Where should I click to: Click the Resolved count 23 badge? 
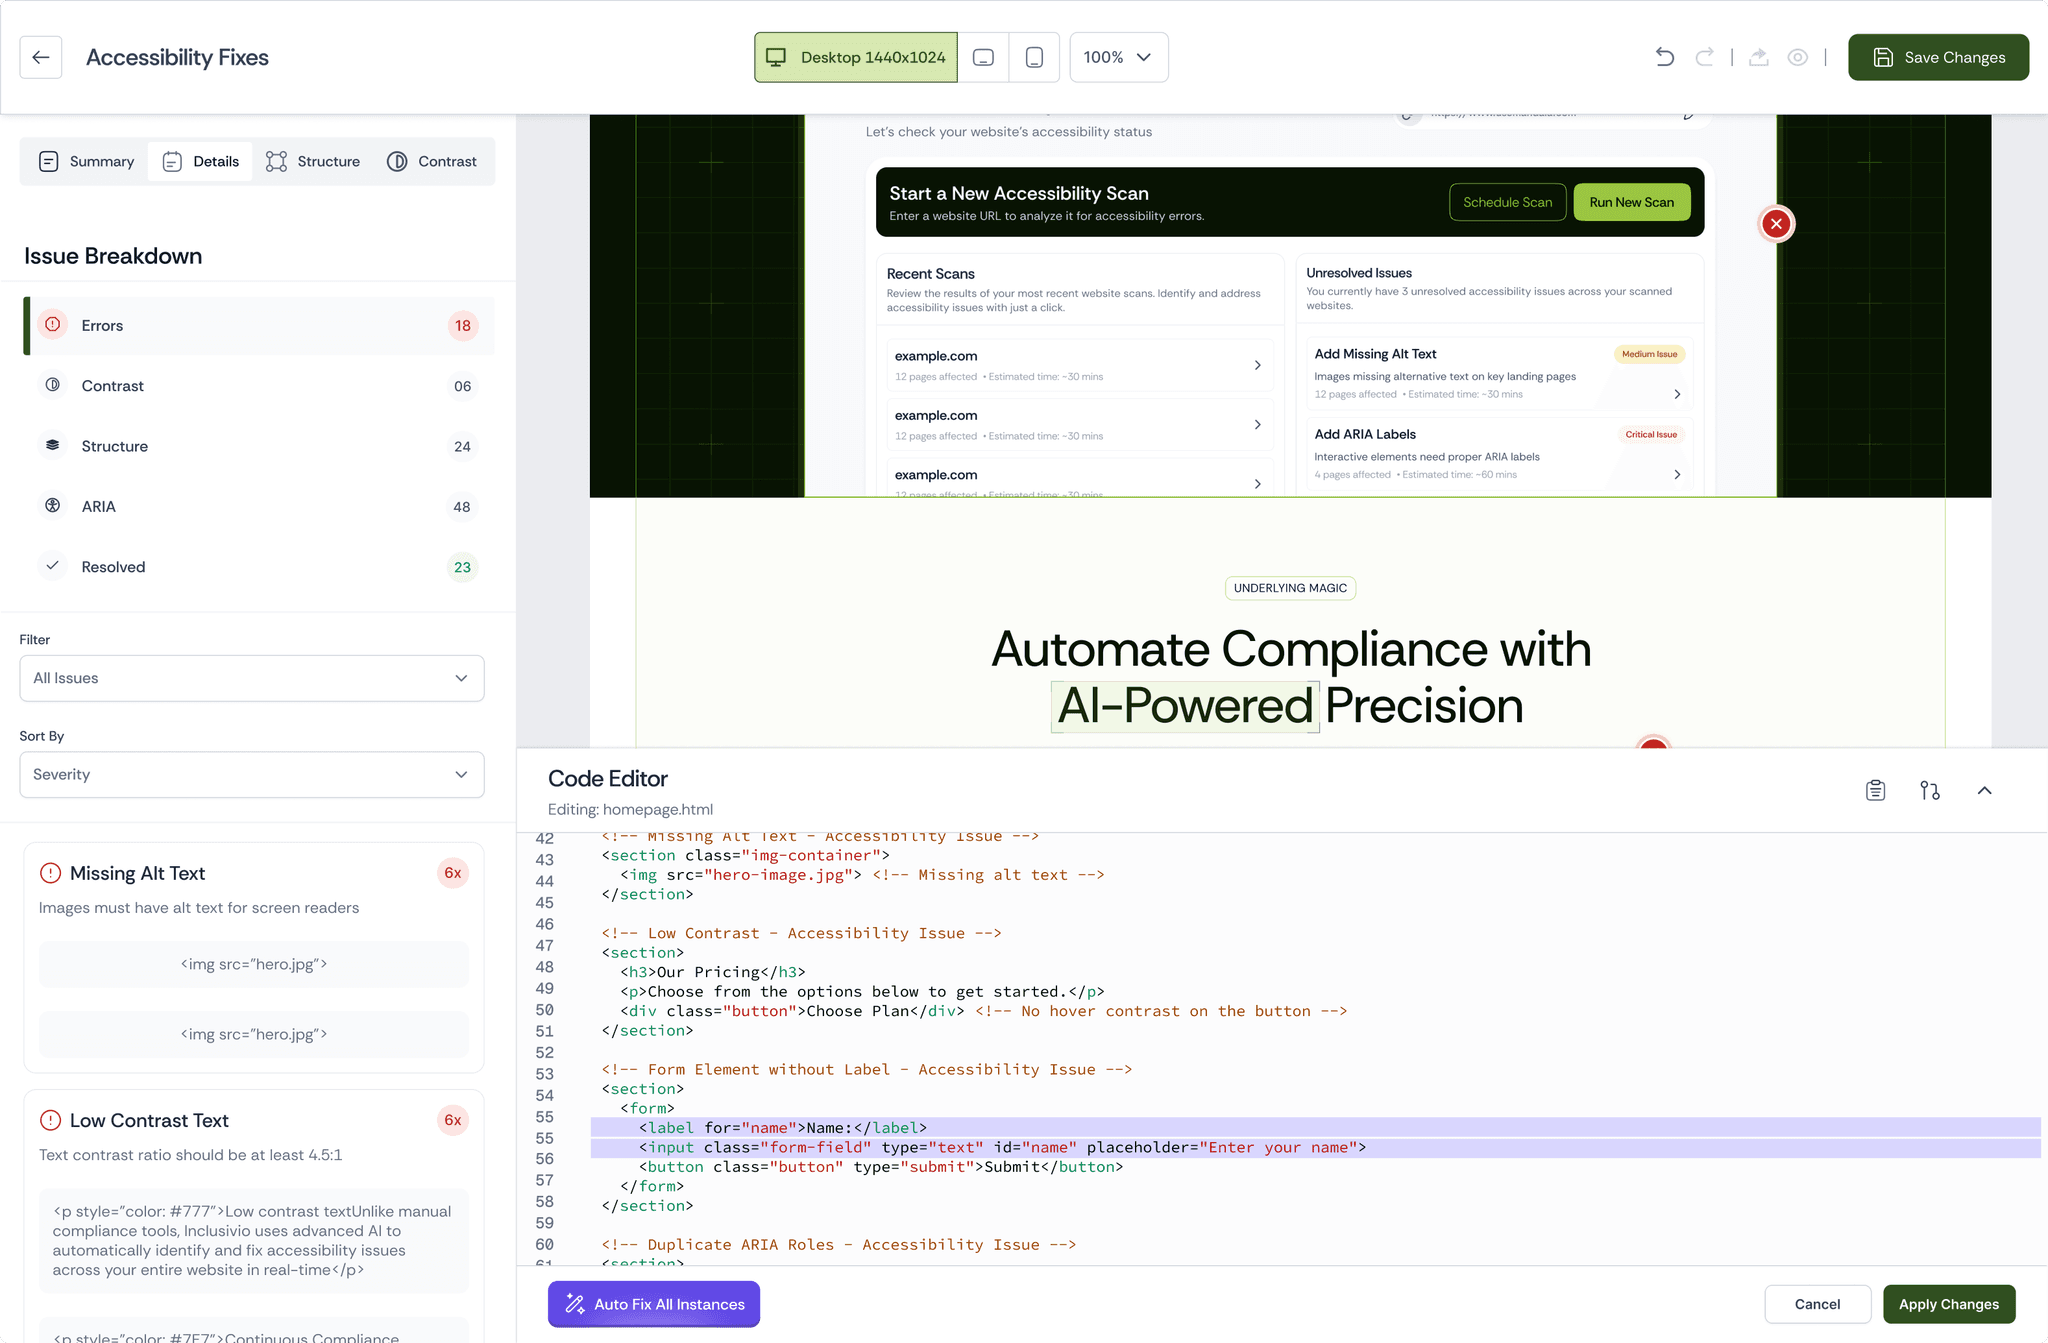[462, 567]
